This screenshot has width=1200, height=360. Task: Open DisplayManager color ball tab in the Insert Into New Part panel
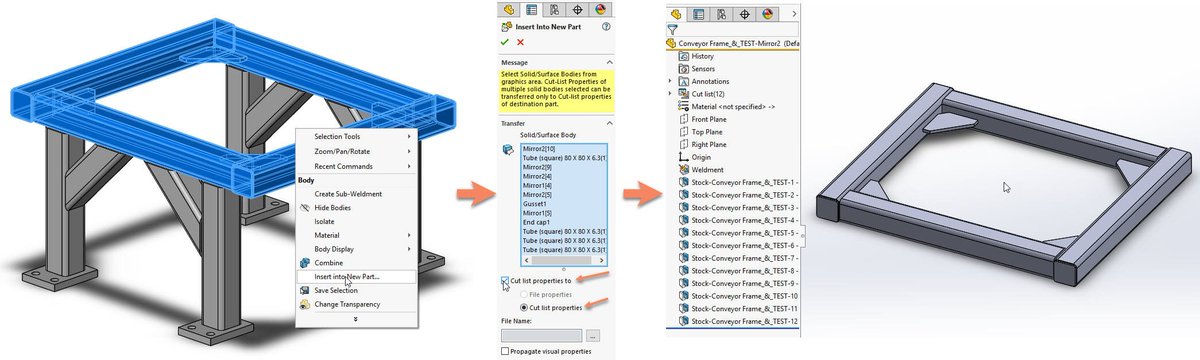601,9
